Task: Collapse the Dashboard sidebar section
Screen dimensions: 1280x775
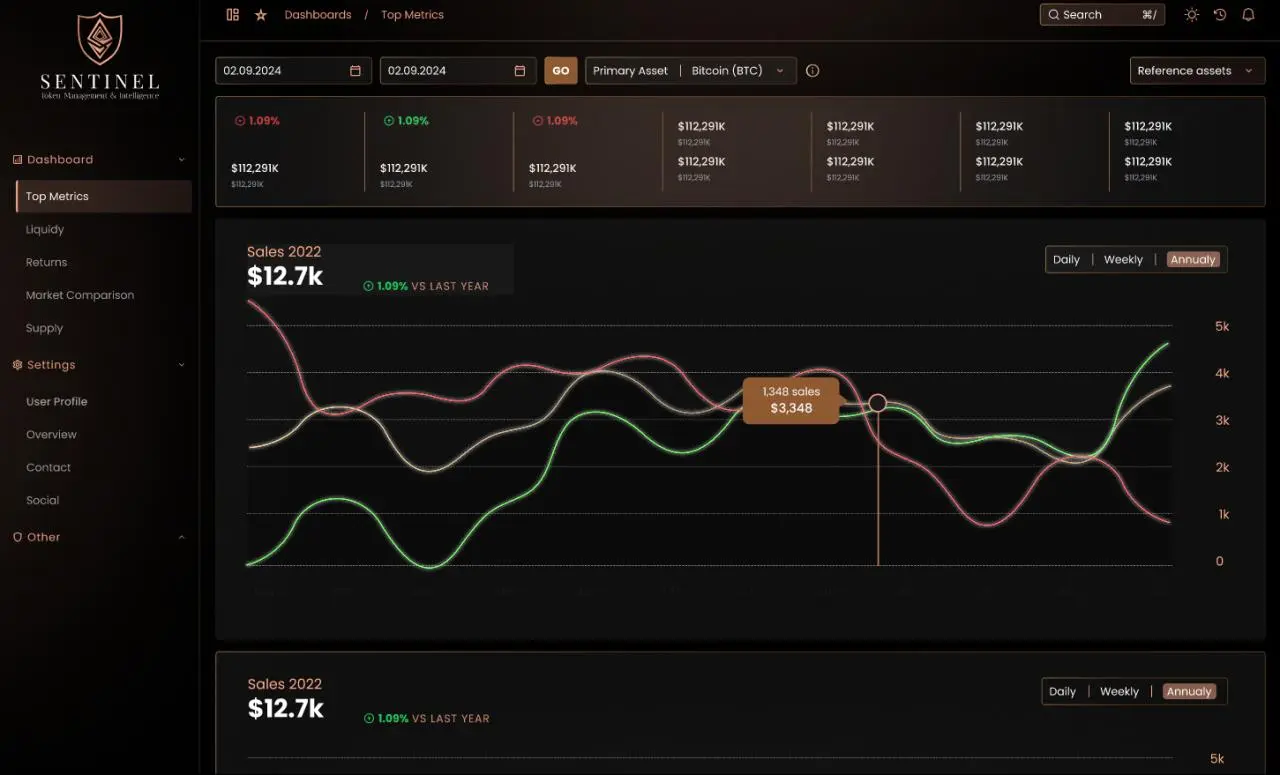Action: click(181, 160)
